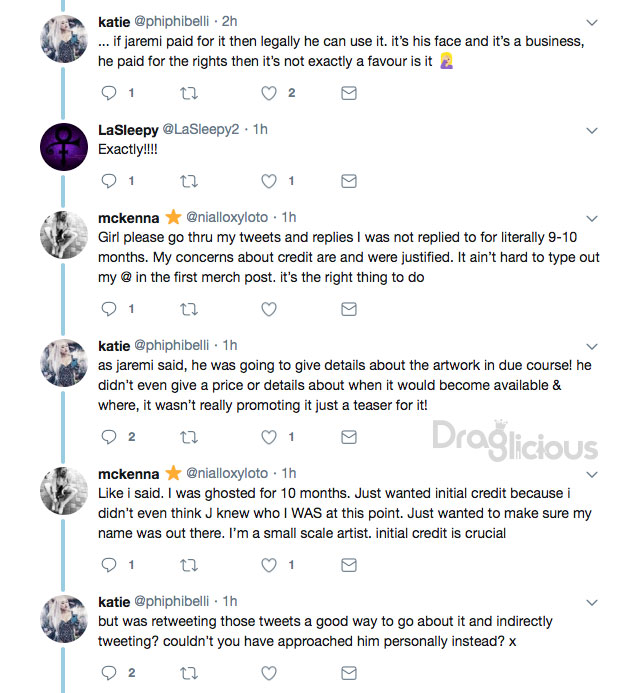The image size is (638, 693).
Task: Open tweet menu arrow on katie's top tweet
Action: [x=592, y=21]
